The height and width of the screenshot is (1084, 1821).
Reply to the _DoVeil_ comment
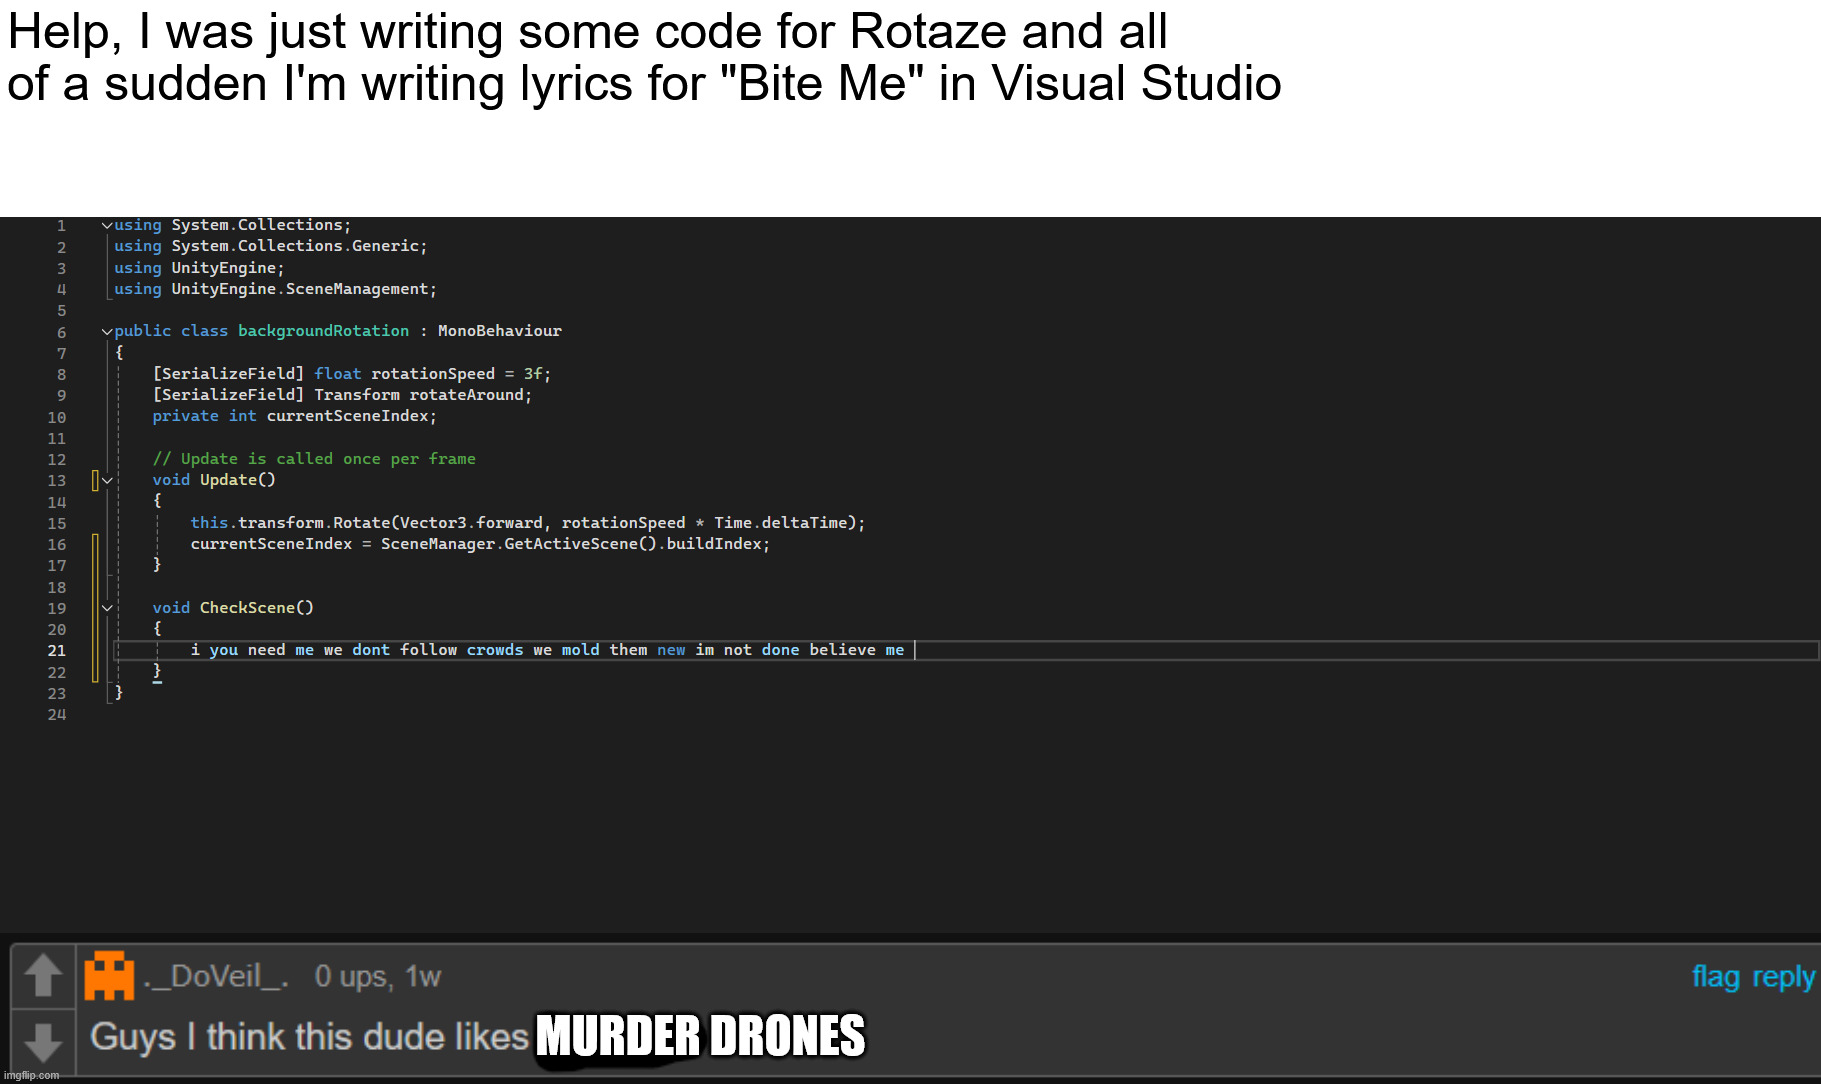click(x=1783, y=977)
